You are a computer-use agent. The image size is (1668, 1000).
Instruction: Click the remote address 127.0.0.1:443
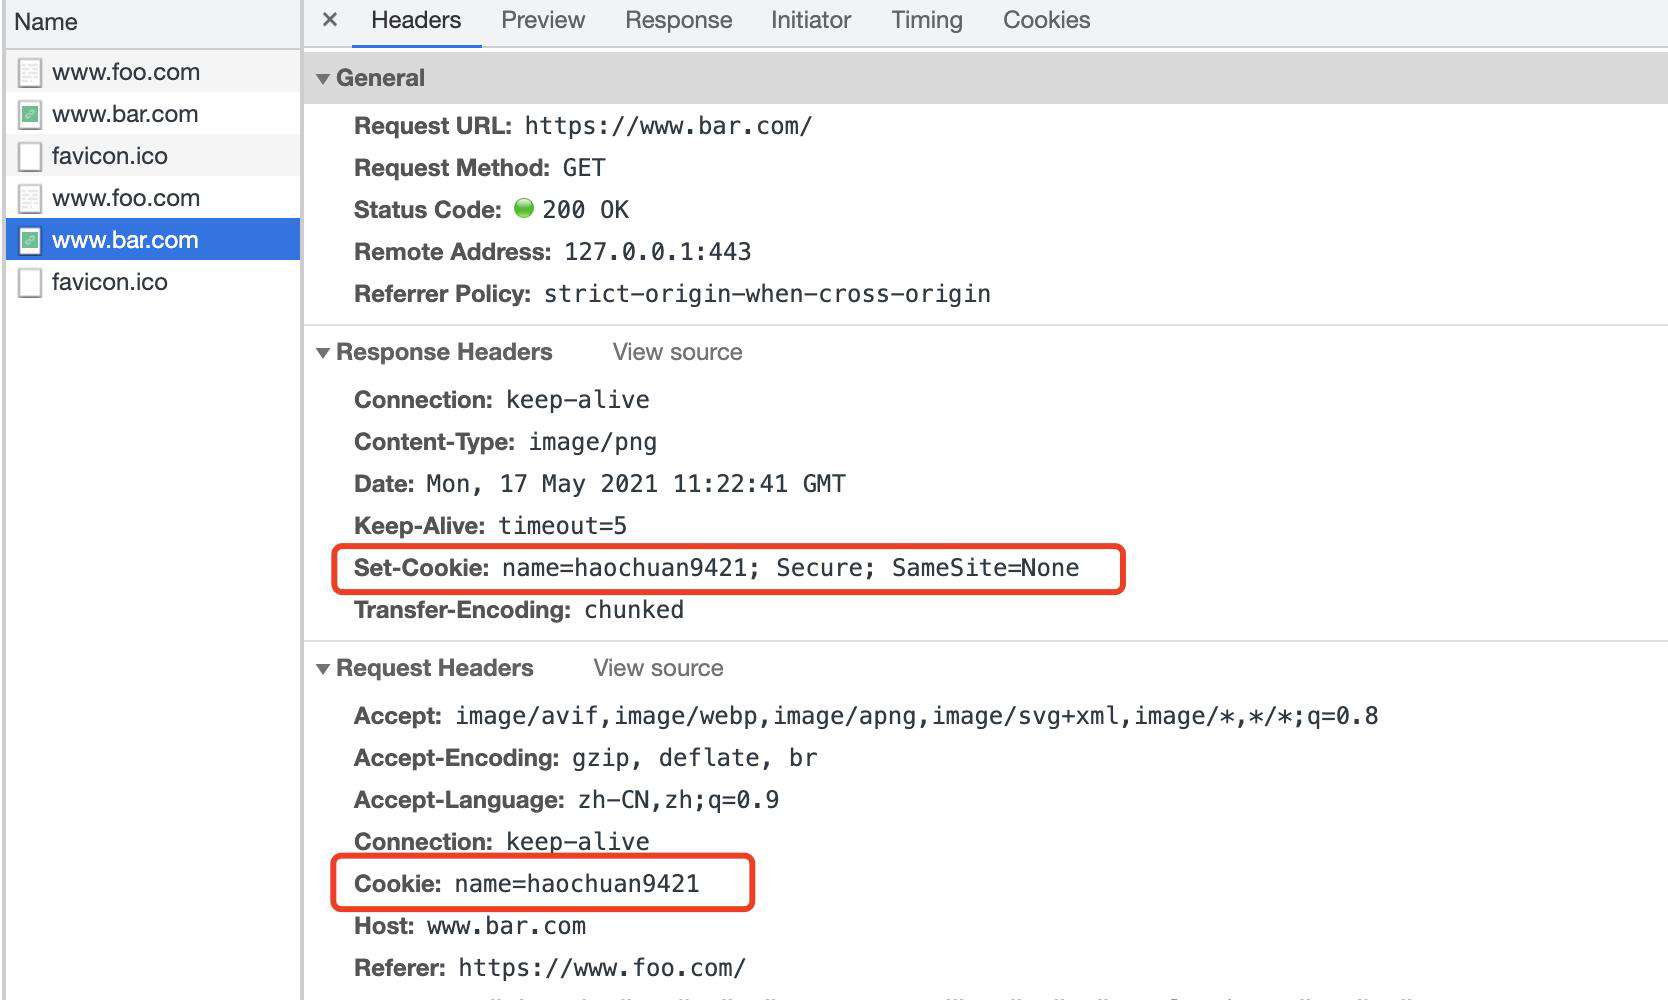click(x=658, y=252)
